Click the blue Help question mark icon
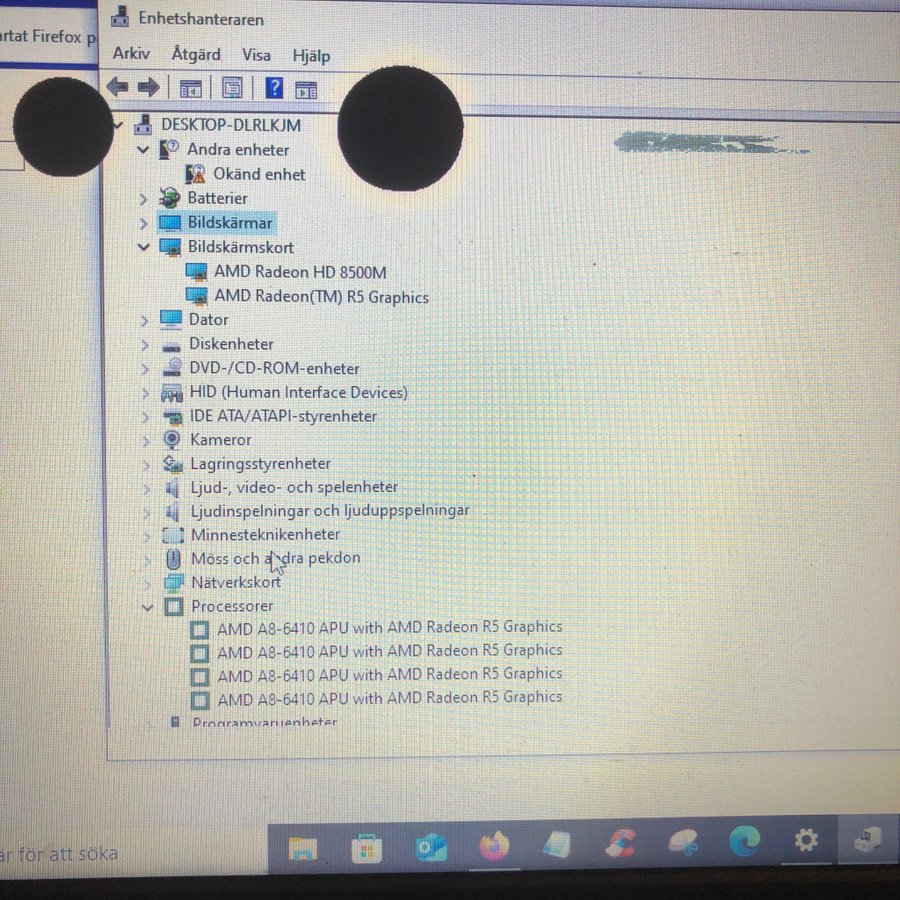This screenshot has height=900, width=900. pyautogui.click(x=274, y=88)
